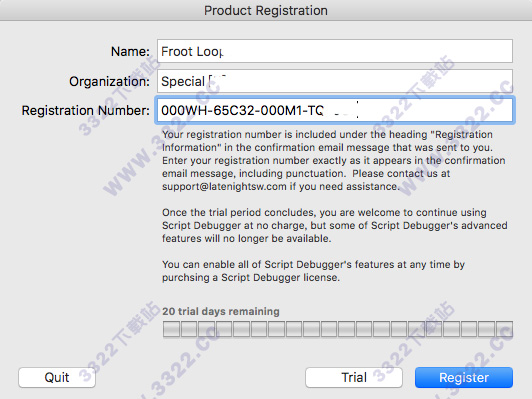Click the trial days progress bar

point(338,329)
